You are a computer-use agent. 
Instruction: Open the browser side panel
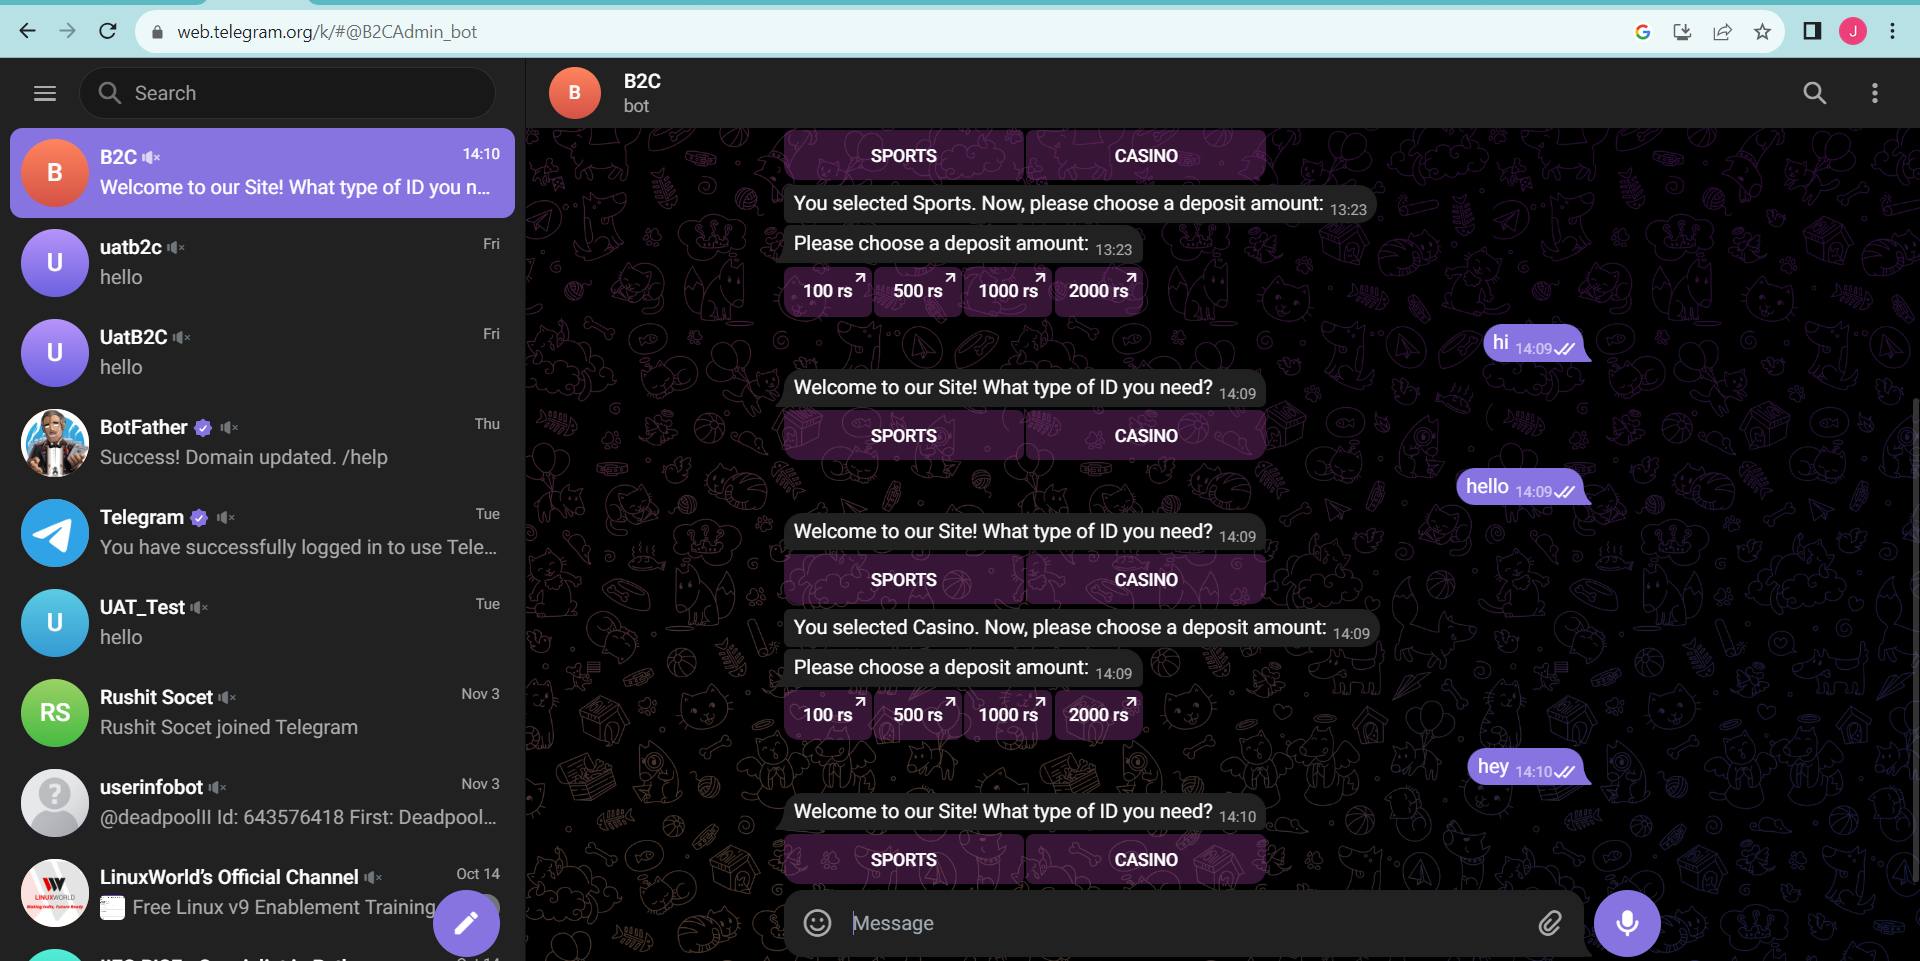[1812, 31]
